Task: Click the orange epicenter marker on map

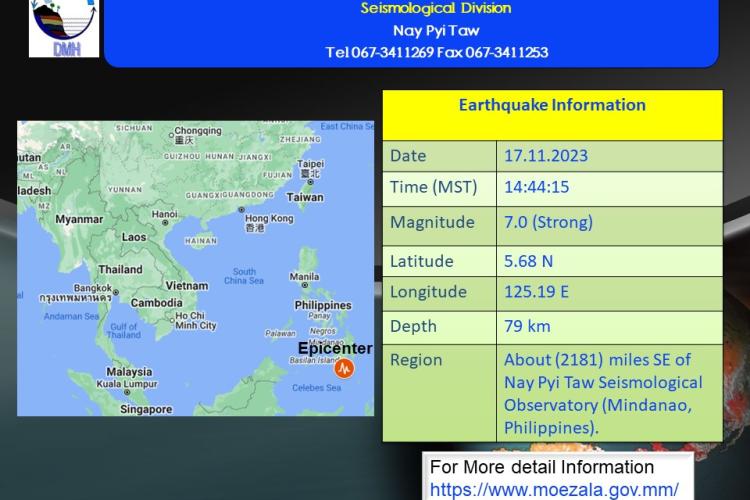Action: point(344,368)
